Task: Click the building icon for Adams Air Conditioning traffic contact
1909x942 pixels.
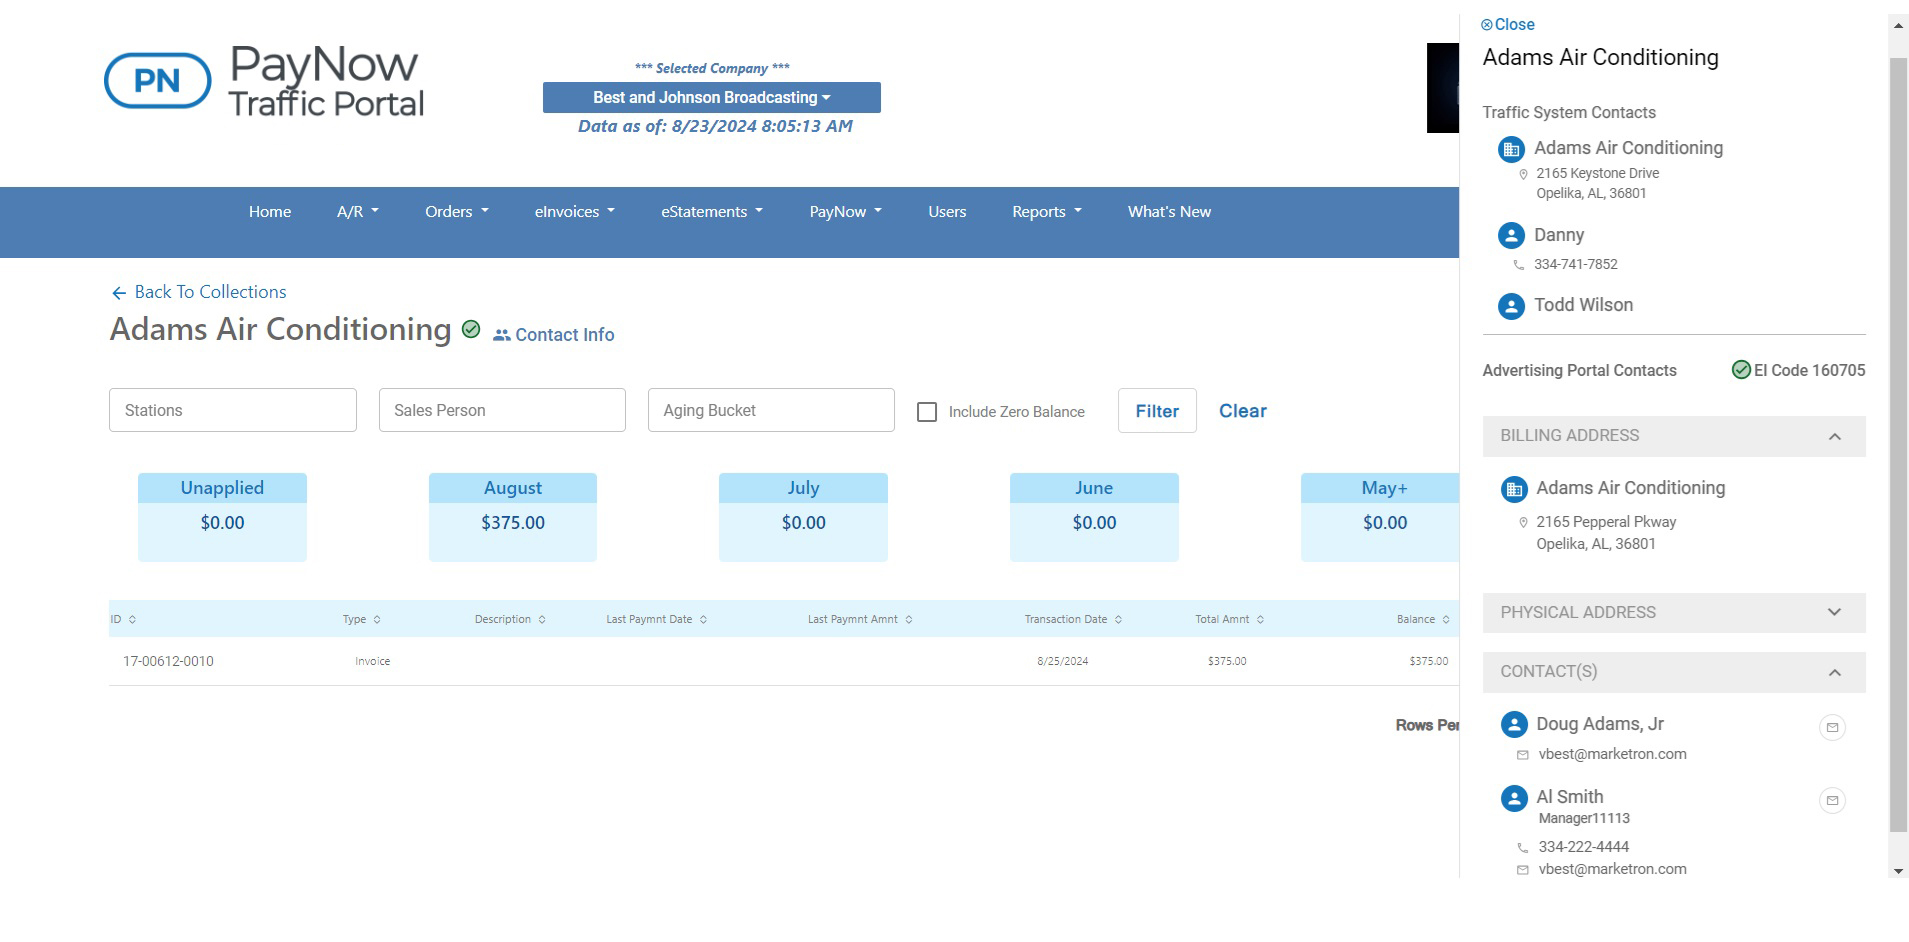Action: coord(1511,150)
